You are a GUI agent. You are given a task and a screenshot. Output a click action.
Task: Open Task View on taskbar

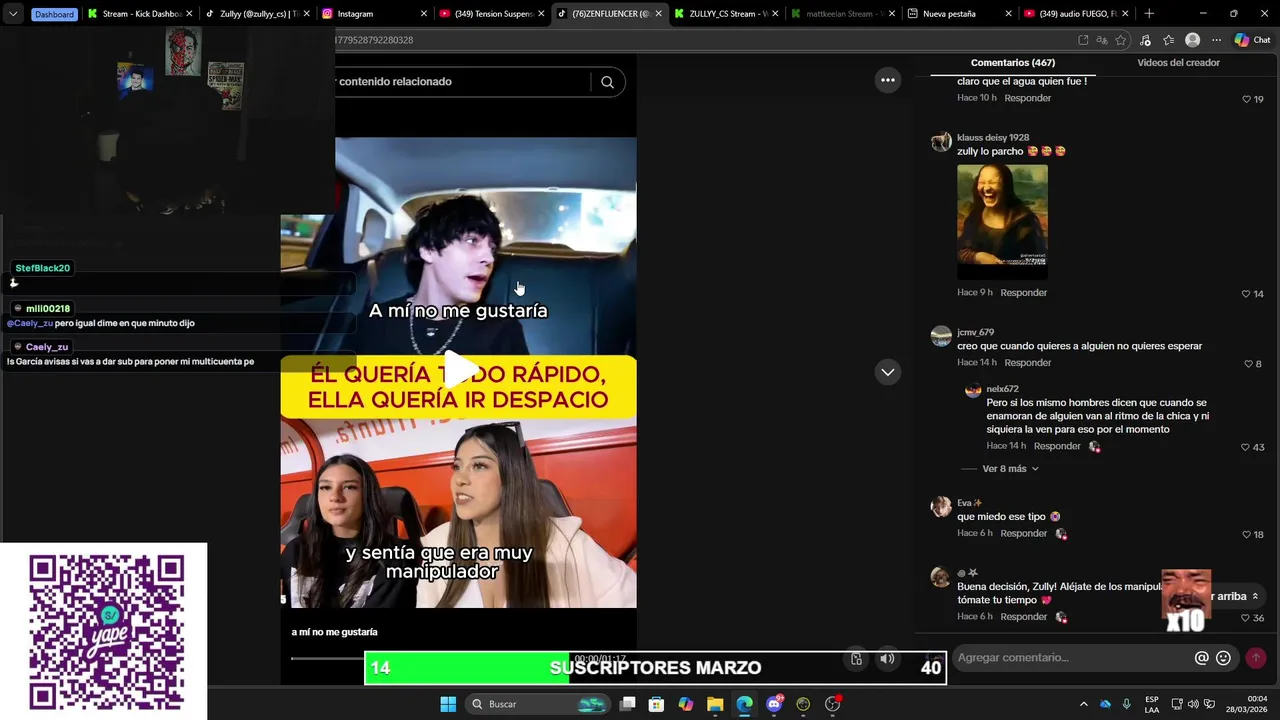628,704
